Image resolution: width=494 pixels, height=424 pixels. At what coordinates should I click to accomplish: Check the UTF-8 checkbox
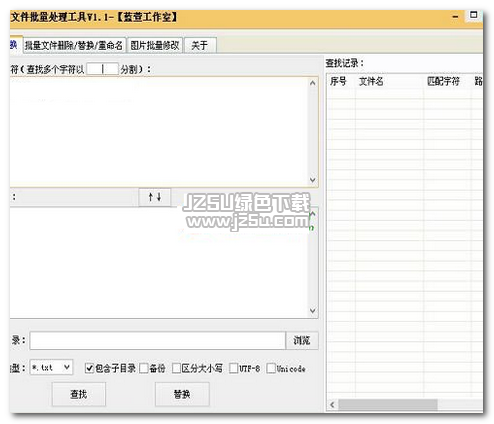[x=234, y=368]
